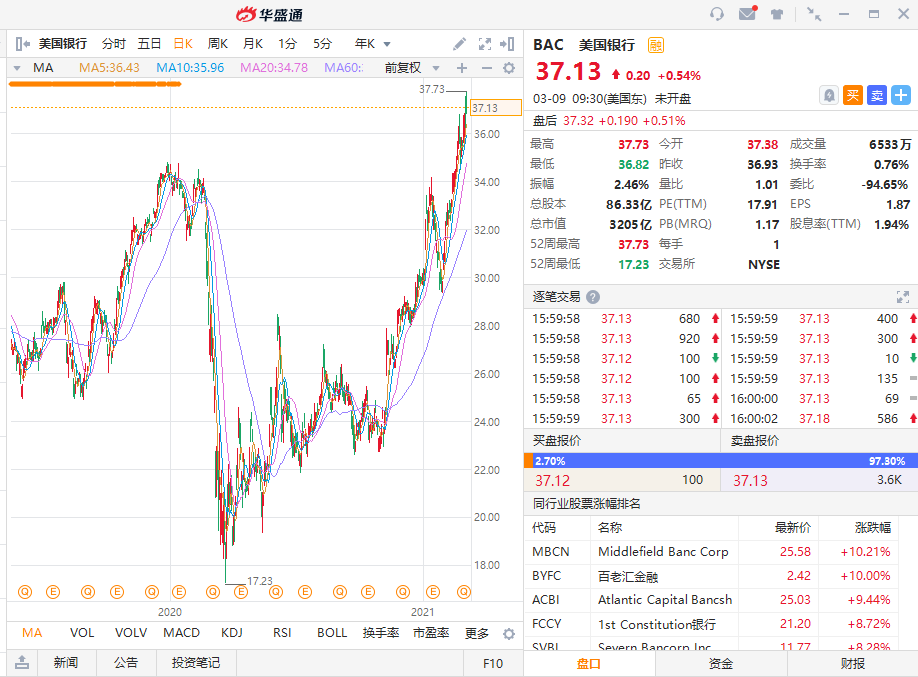
Task: Click the margin 融 badge icon
Action: 656,45
